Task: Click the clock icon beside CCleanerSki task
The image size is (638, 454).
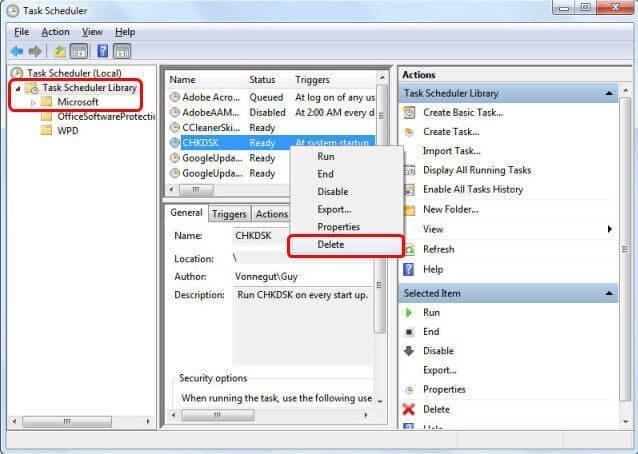Action: [175, 127]
